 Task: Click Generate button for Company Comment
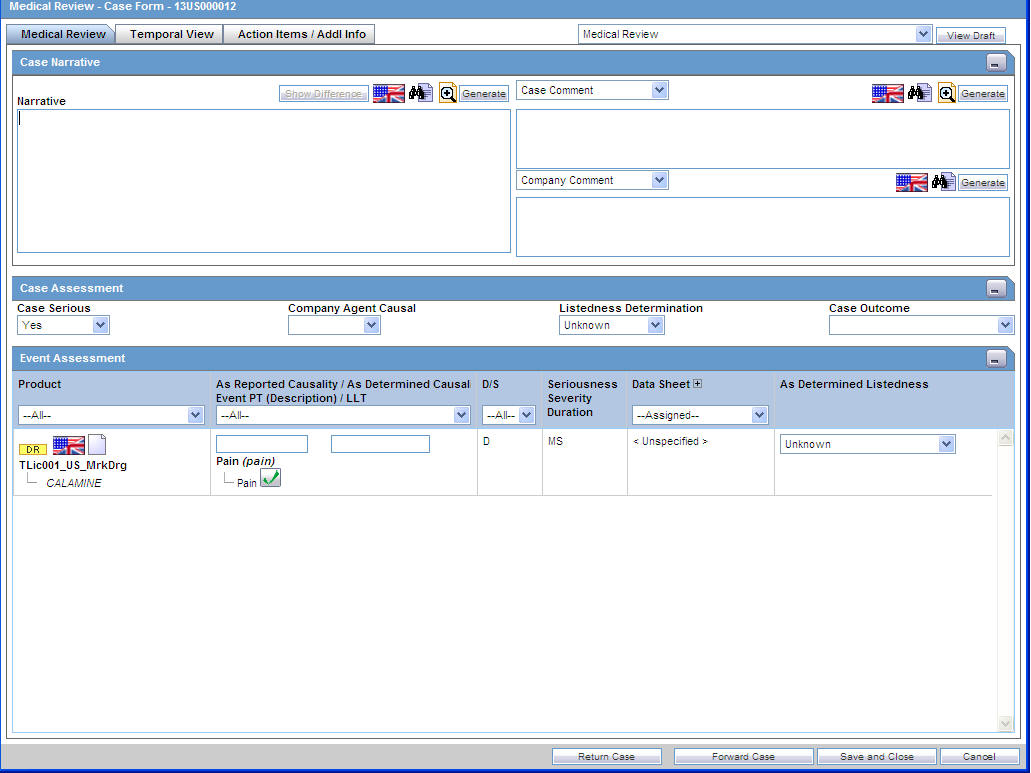[982, 183]
